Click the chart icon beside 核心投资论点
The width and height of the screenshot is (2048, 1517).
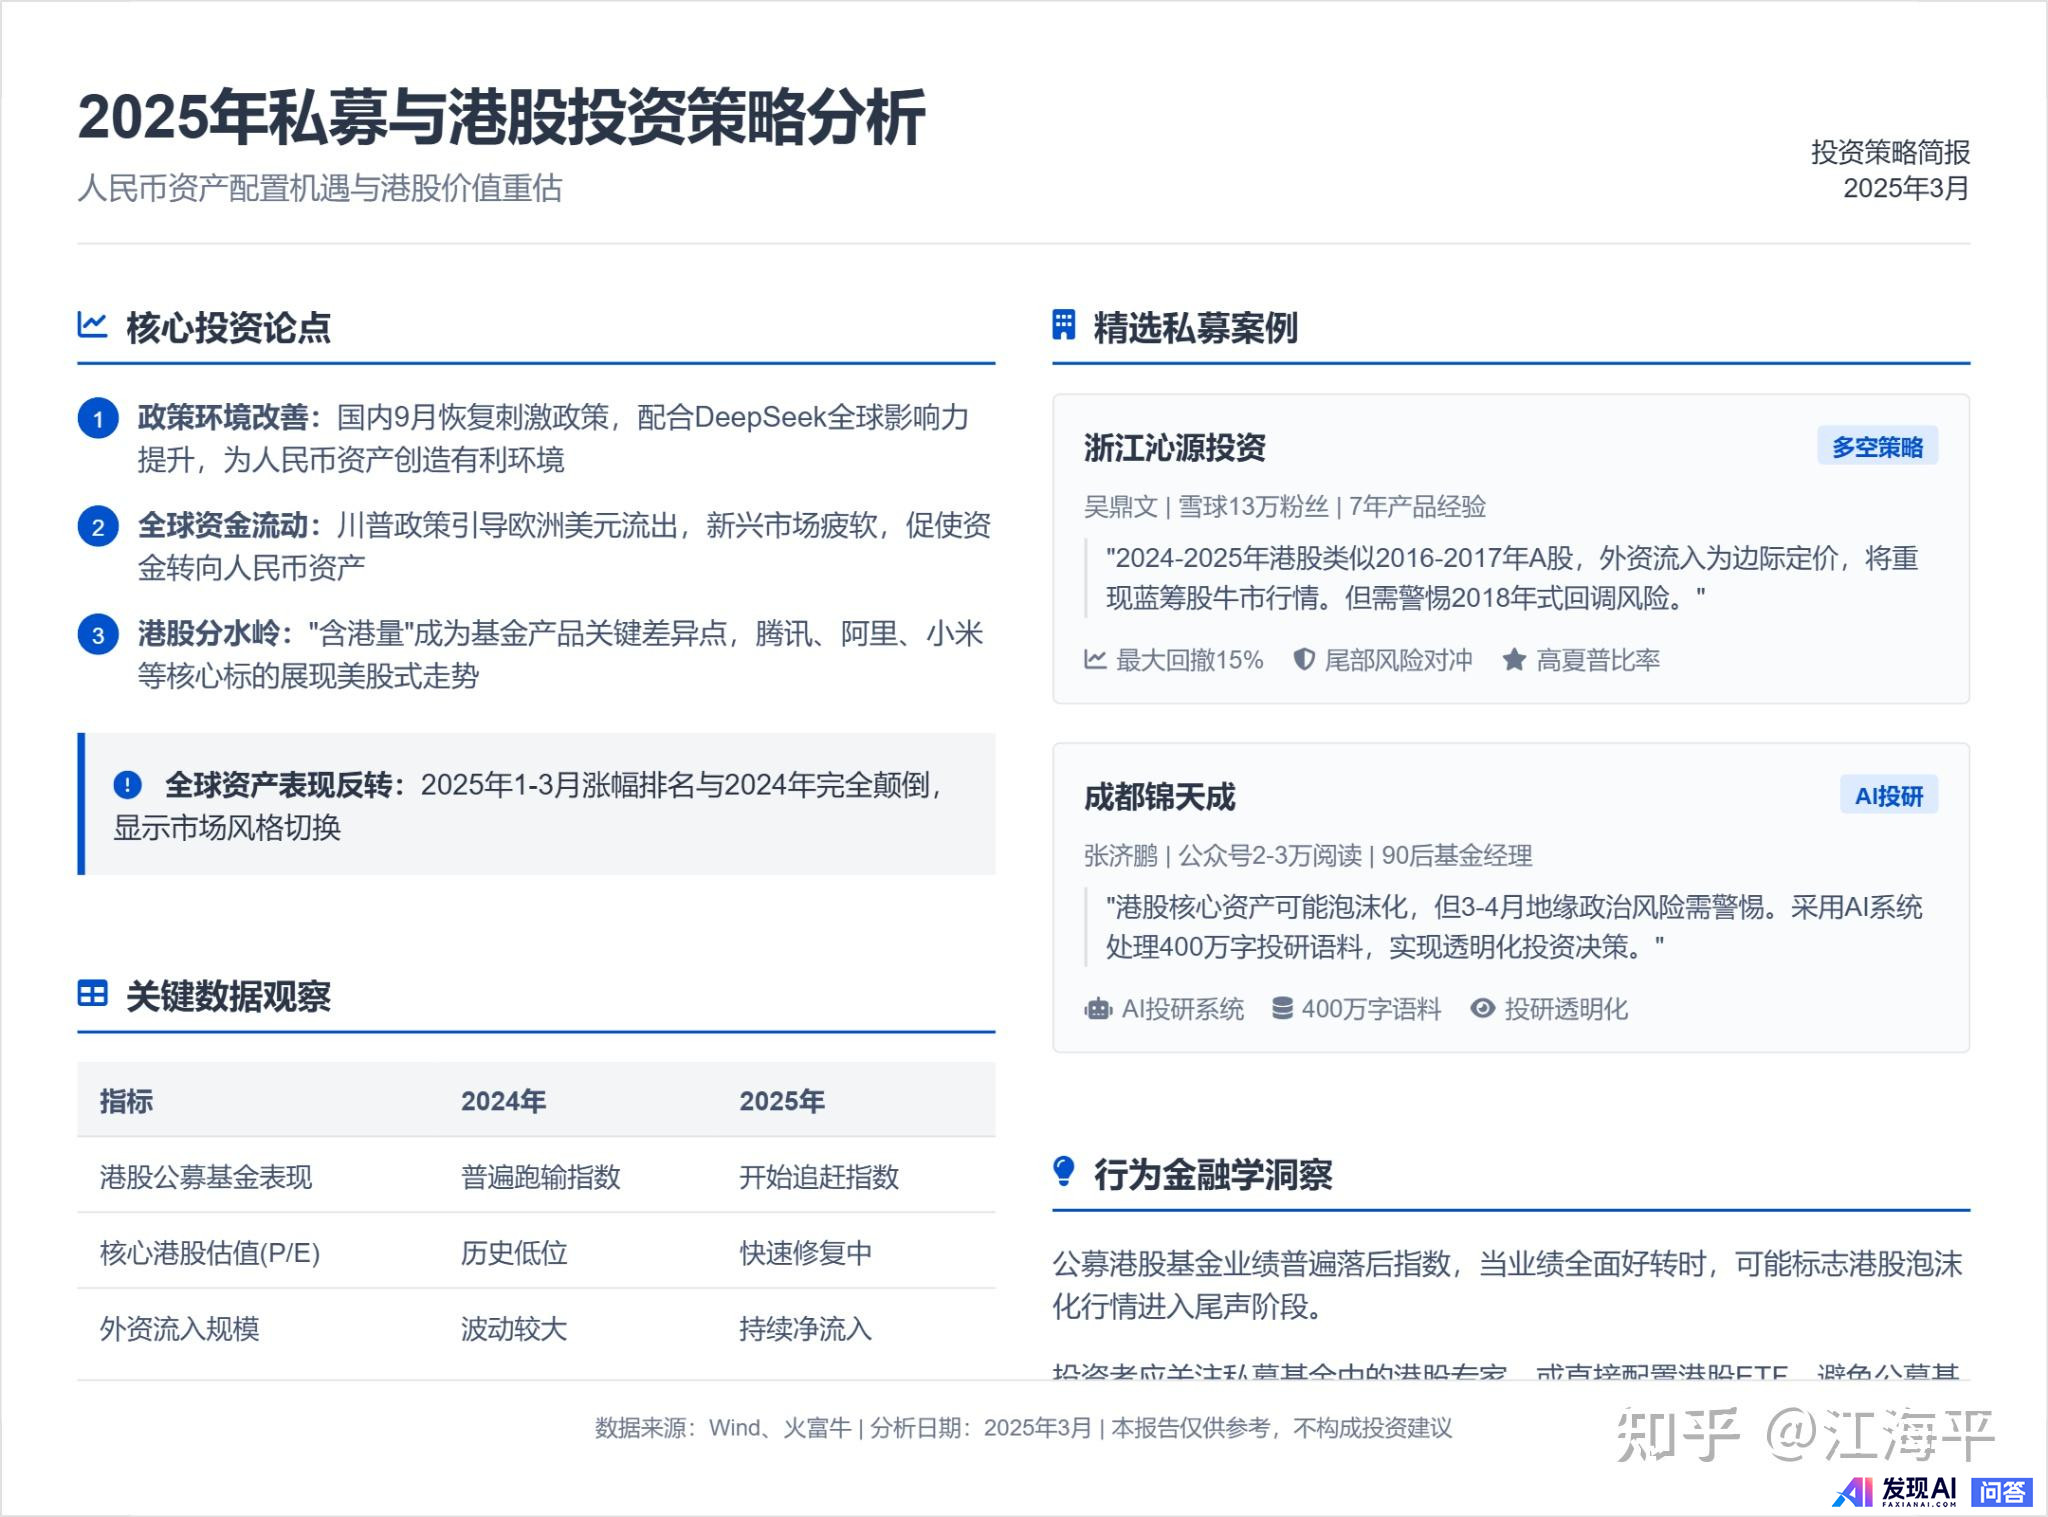[92, 325]
